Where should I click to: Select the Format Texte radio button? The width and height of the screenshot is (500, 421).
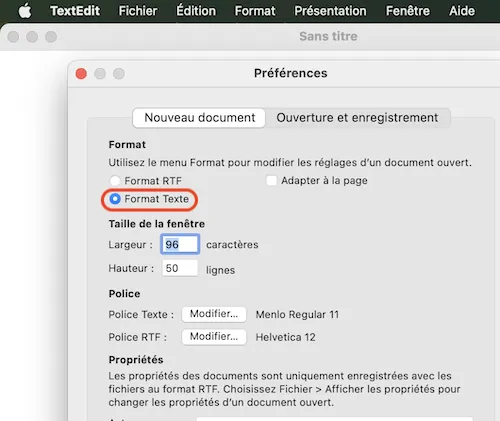(115, 199)
